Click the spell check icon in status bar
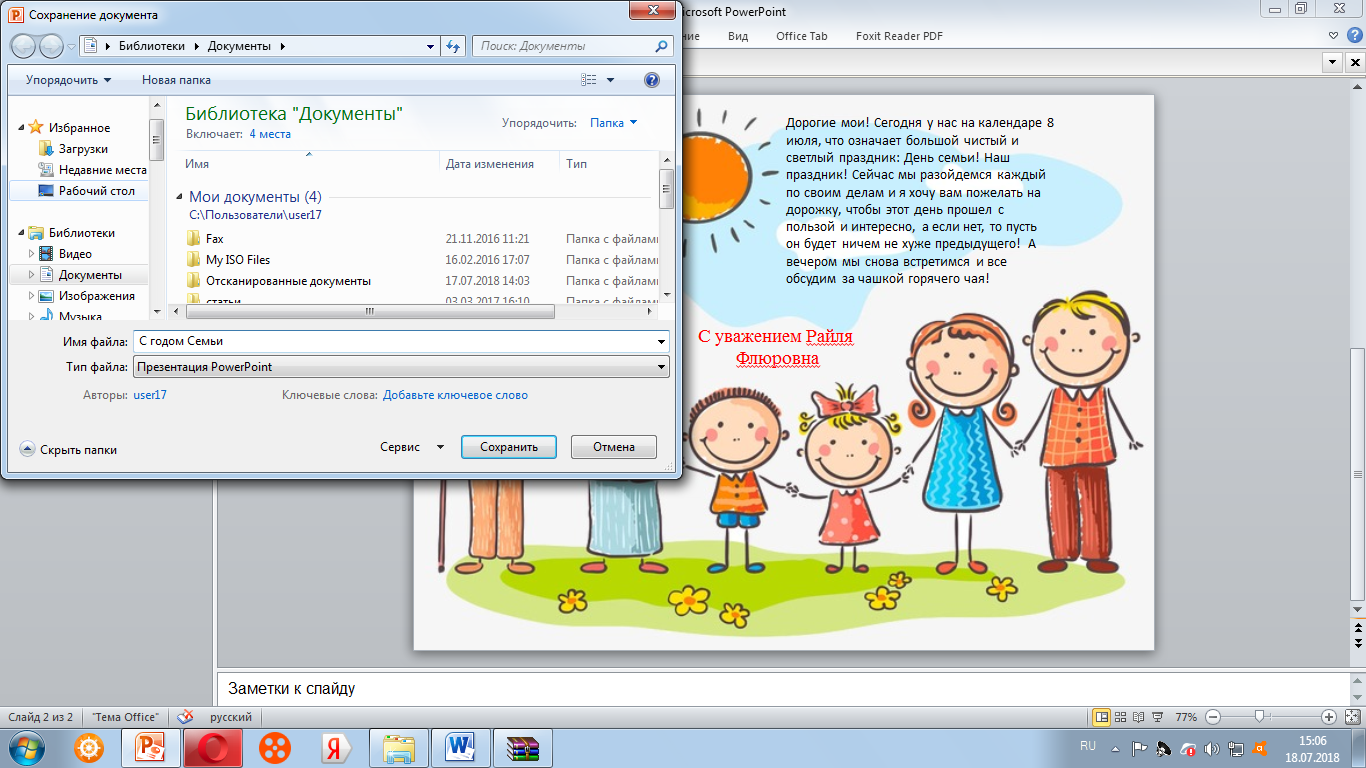This screenshot has width=1366, height=768. (x=184, y=717)
